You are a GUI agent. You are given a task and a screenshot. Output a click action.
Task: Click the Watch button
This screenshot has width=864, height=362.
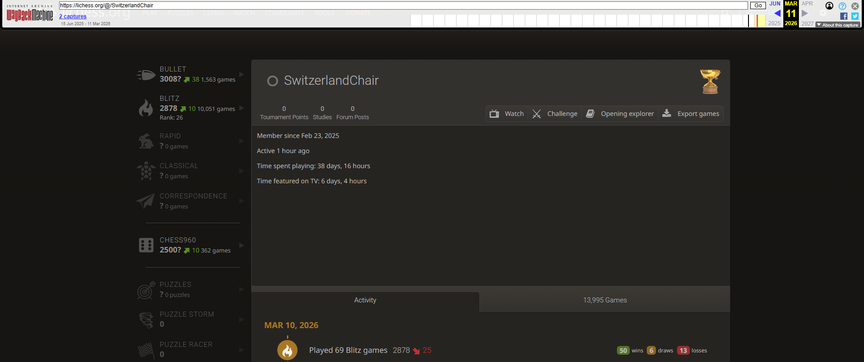pos(507,114)
